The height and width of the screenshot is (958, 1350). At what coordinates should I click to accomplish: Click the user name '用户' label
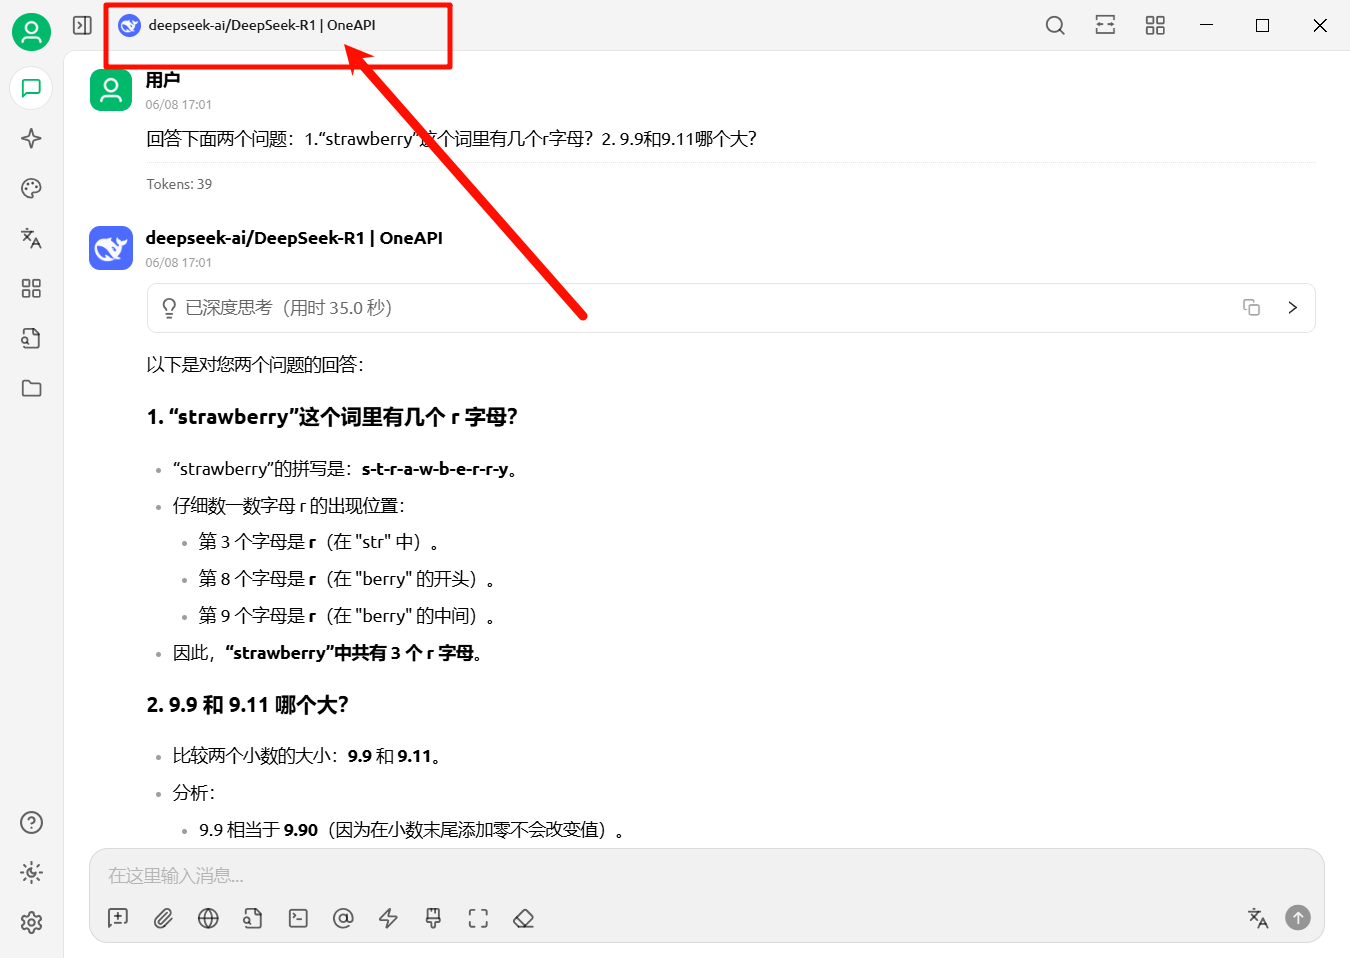163,80
